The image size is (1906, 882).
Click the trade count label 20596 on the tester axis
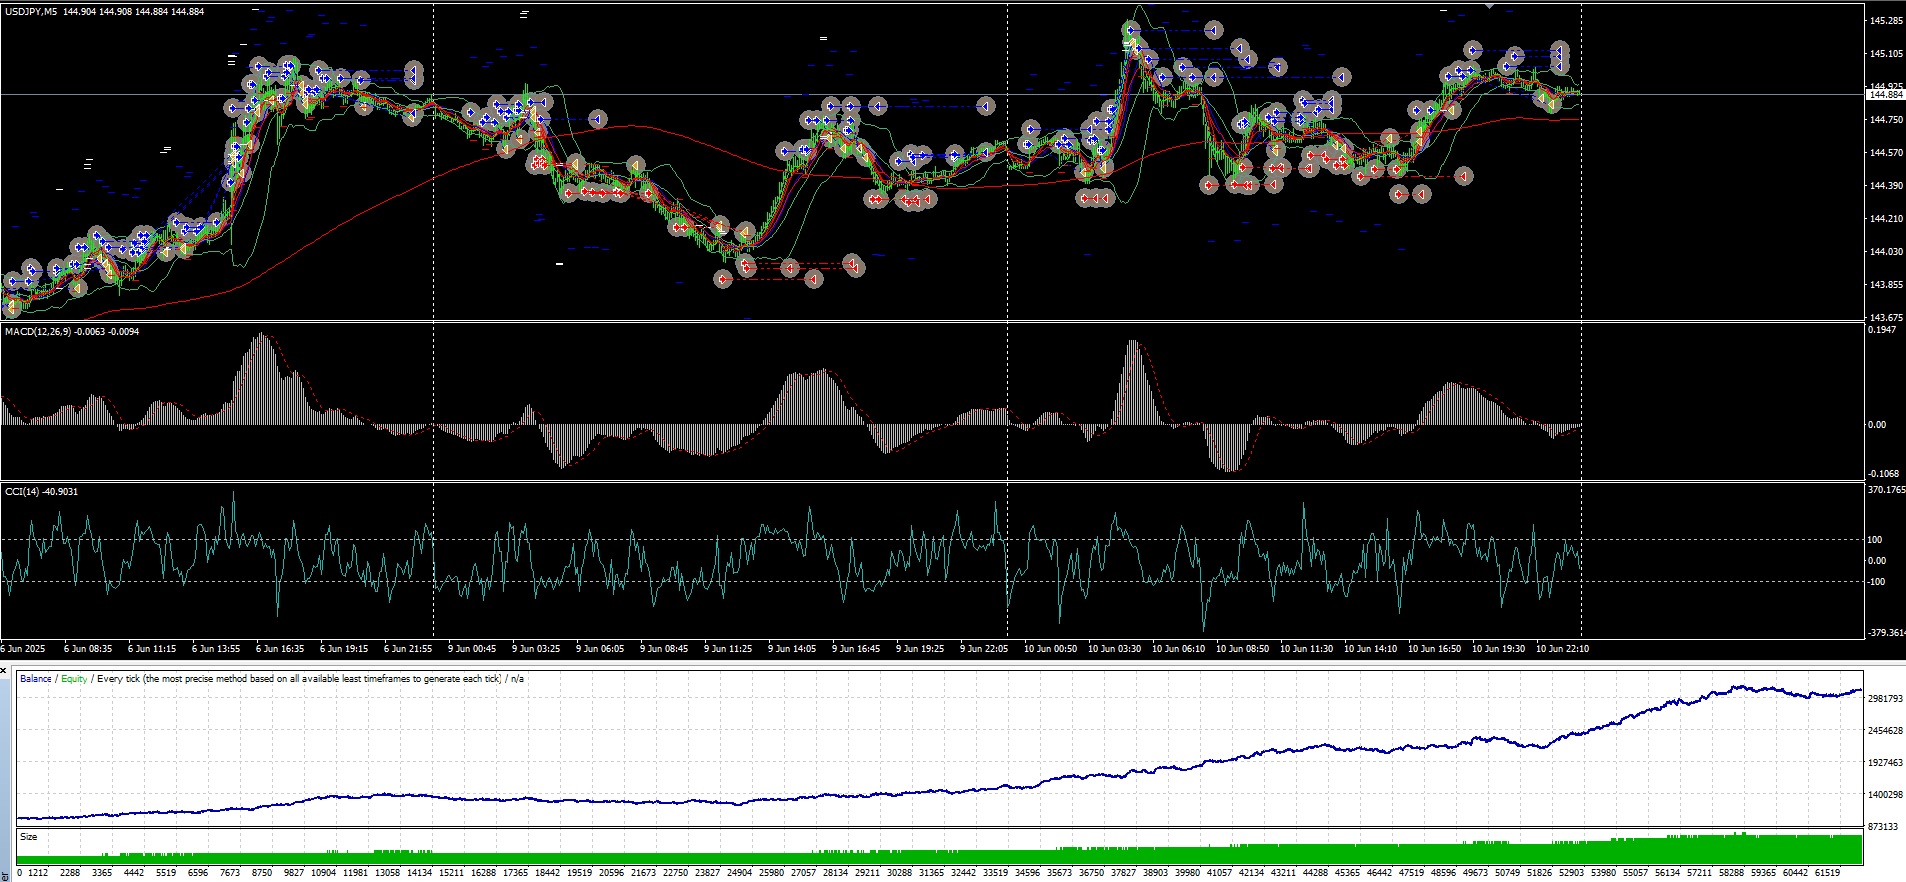(611, 873)
